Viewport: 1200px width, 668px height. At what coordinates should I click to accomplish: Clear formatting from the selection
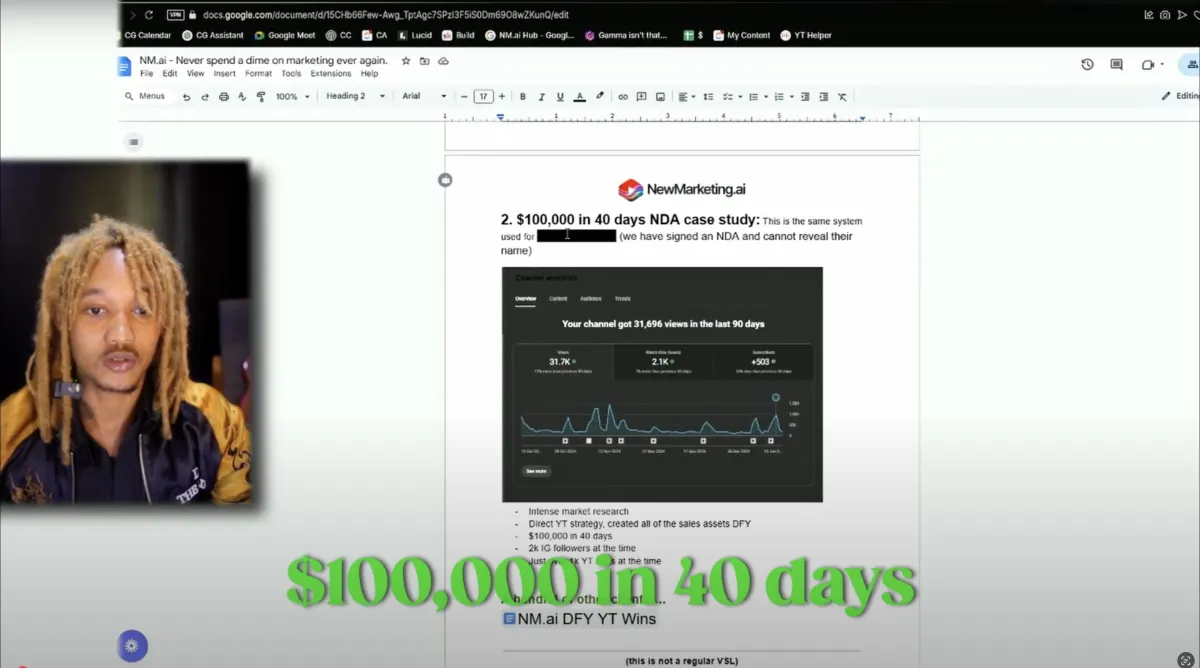point(842,97)
